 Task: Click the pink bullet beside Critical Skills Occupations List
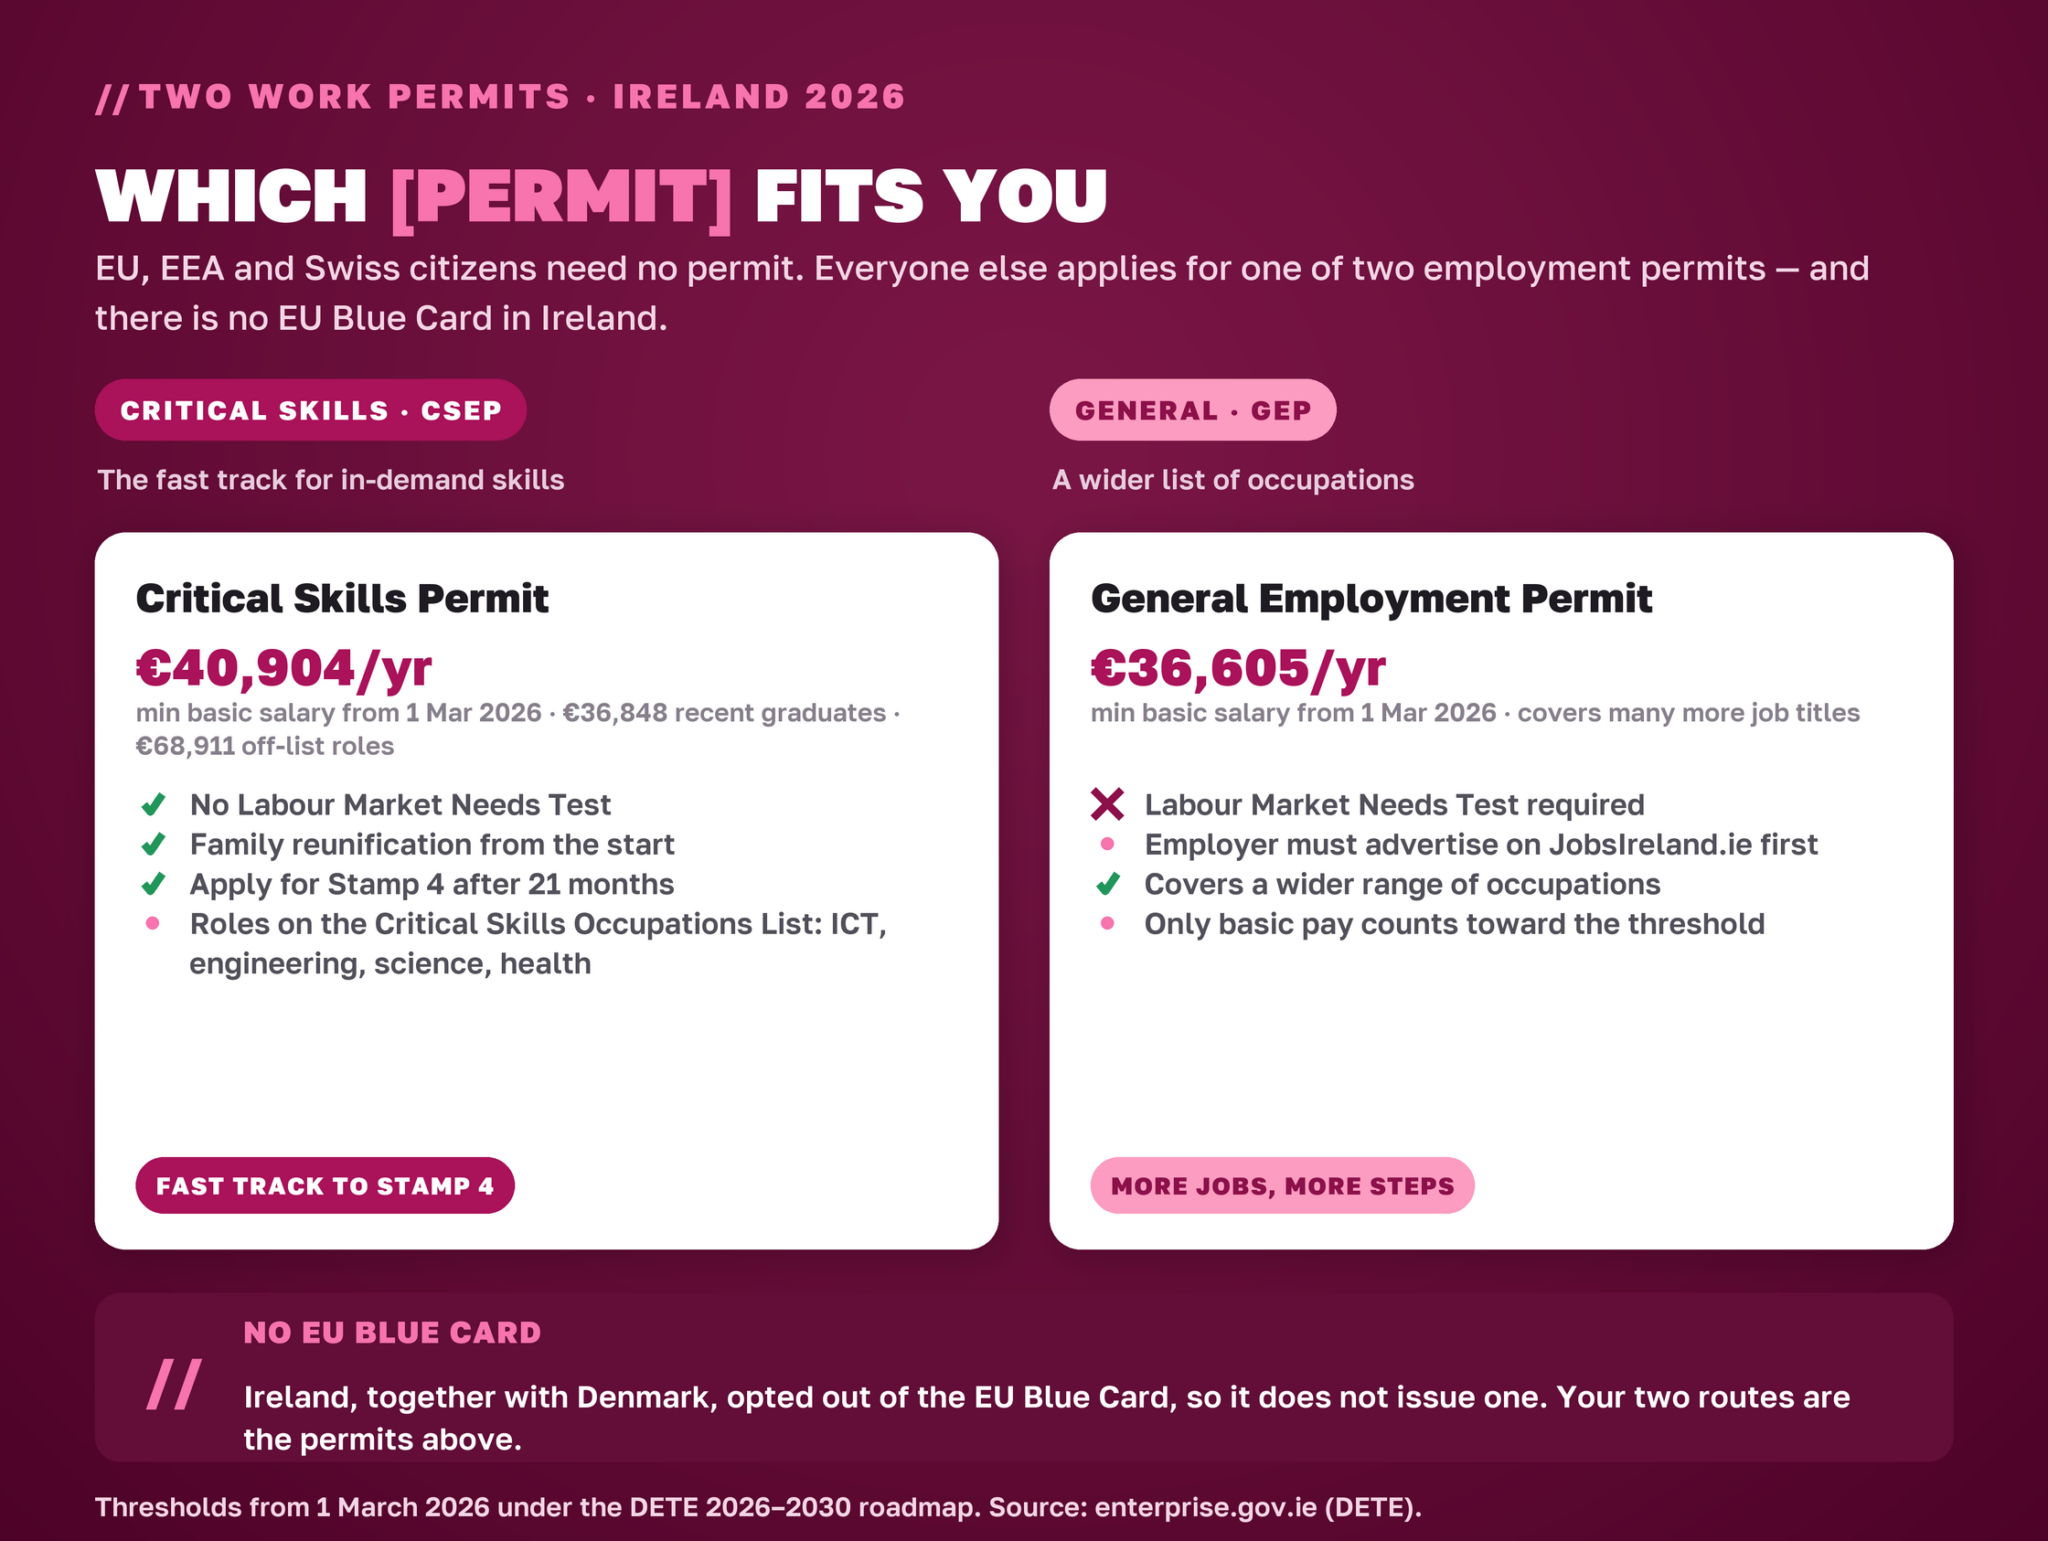pyautogui.click(x=152, y=923)
